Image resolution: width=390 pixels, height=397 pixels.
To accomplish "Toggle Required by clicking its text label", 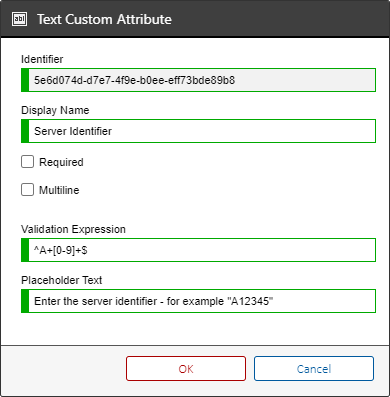I will 61,162.
